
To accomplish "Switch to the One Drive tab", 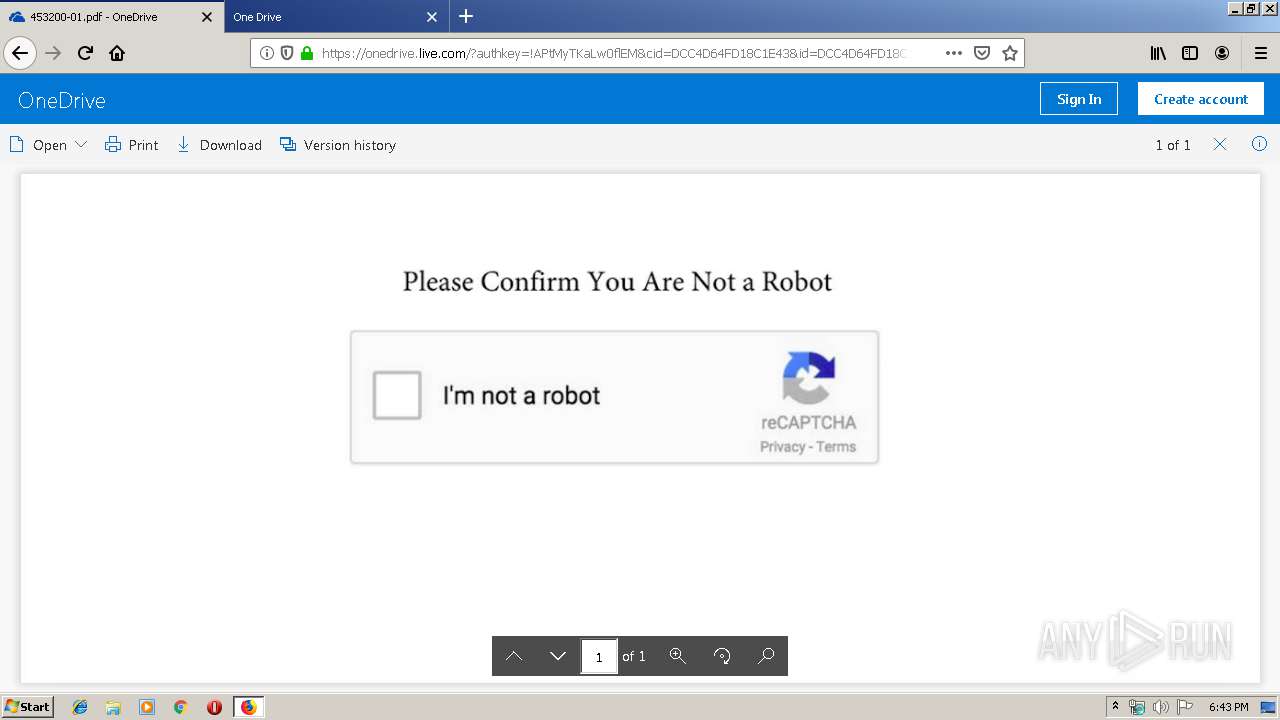I will [x=335, y=17].
